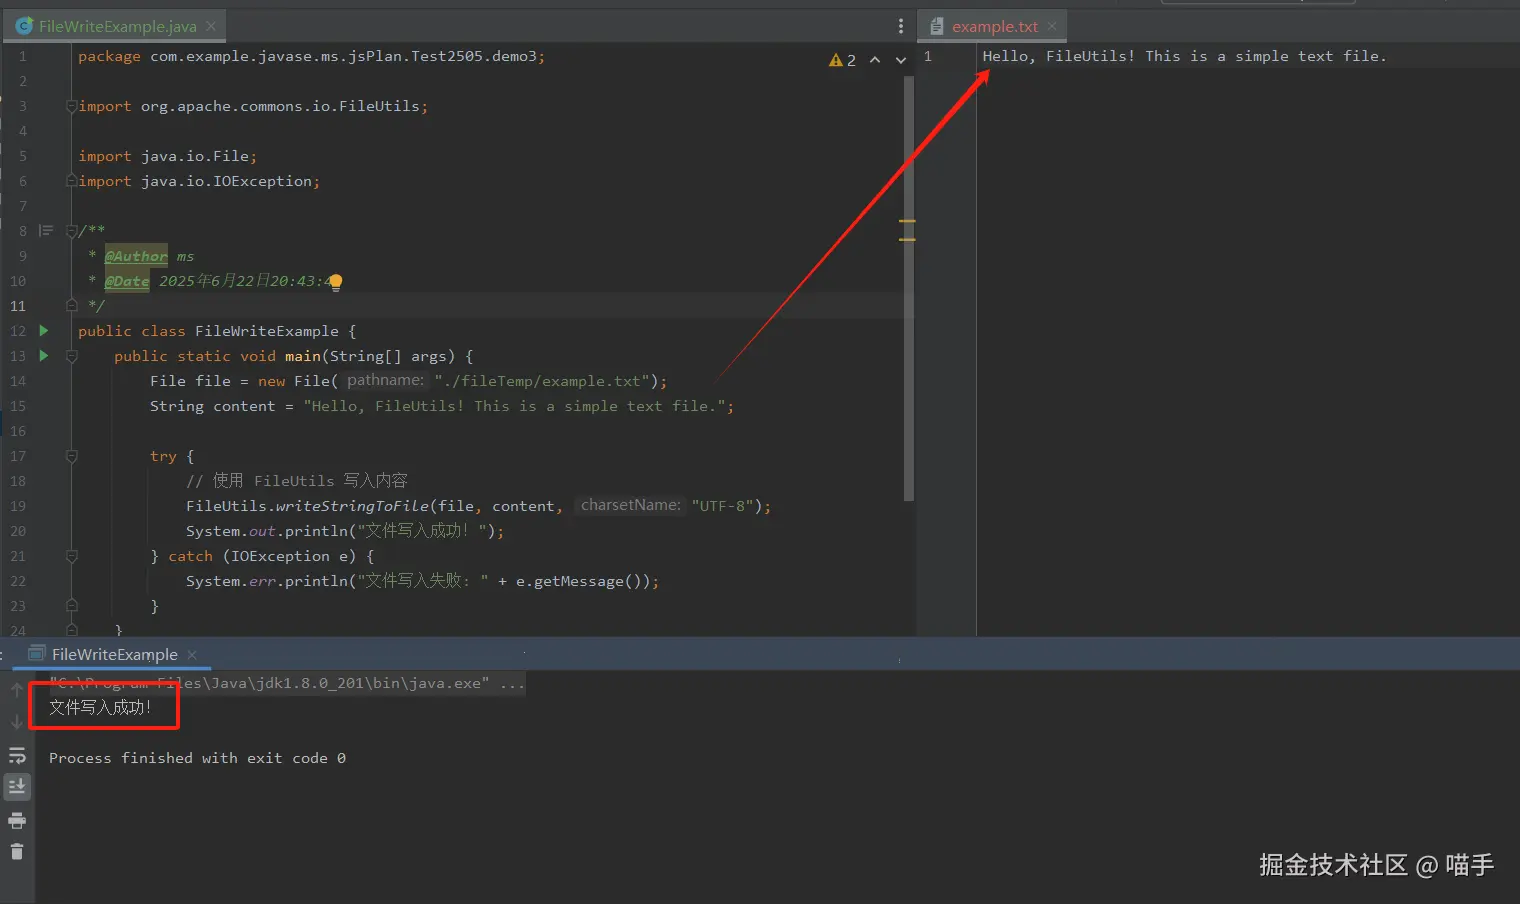Click the fold end marker at line 6

71,181
